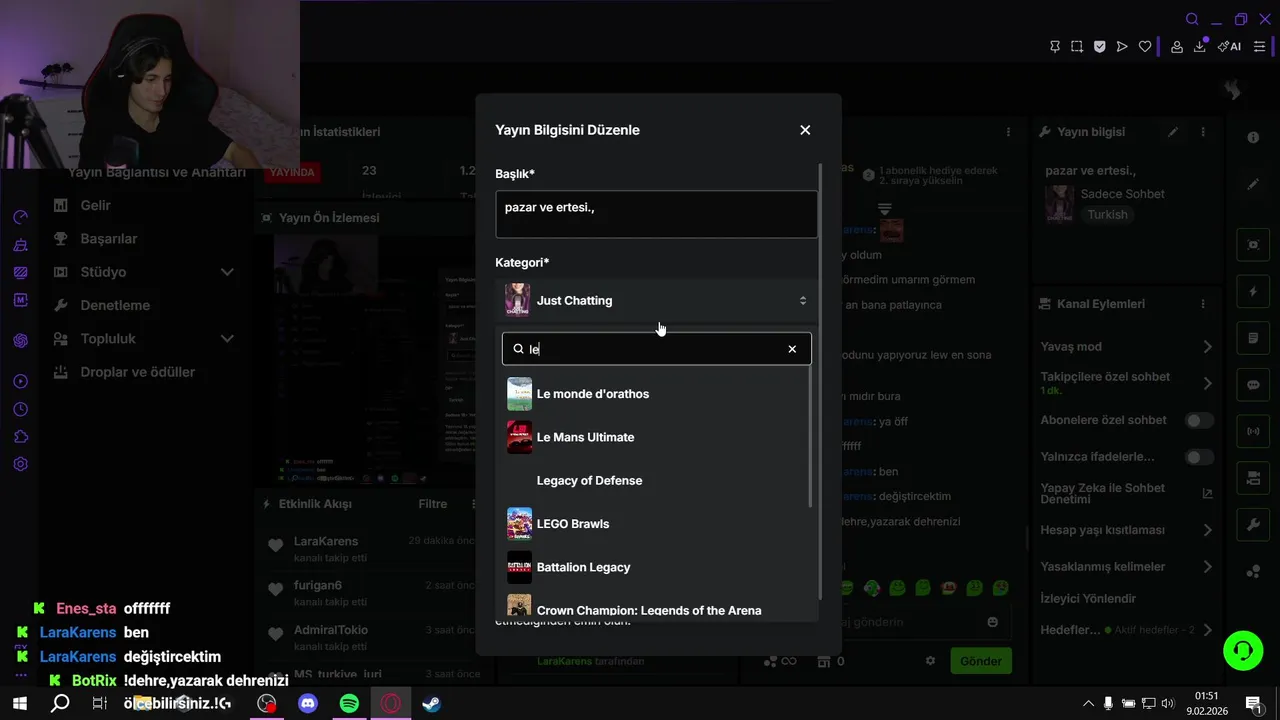1280x720 pixels.
Task: Click the snapshot selection toolbar icon
Action: 1077,47
